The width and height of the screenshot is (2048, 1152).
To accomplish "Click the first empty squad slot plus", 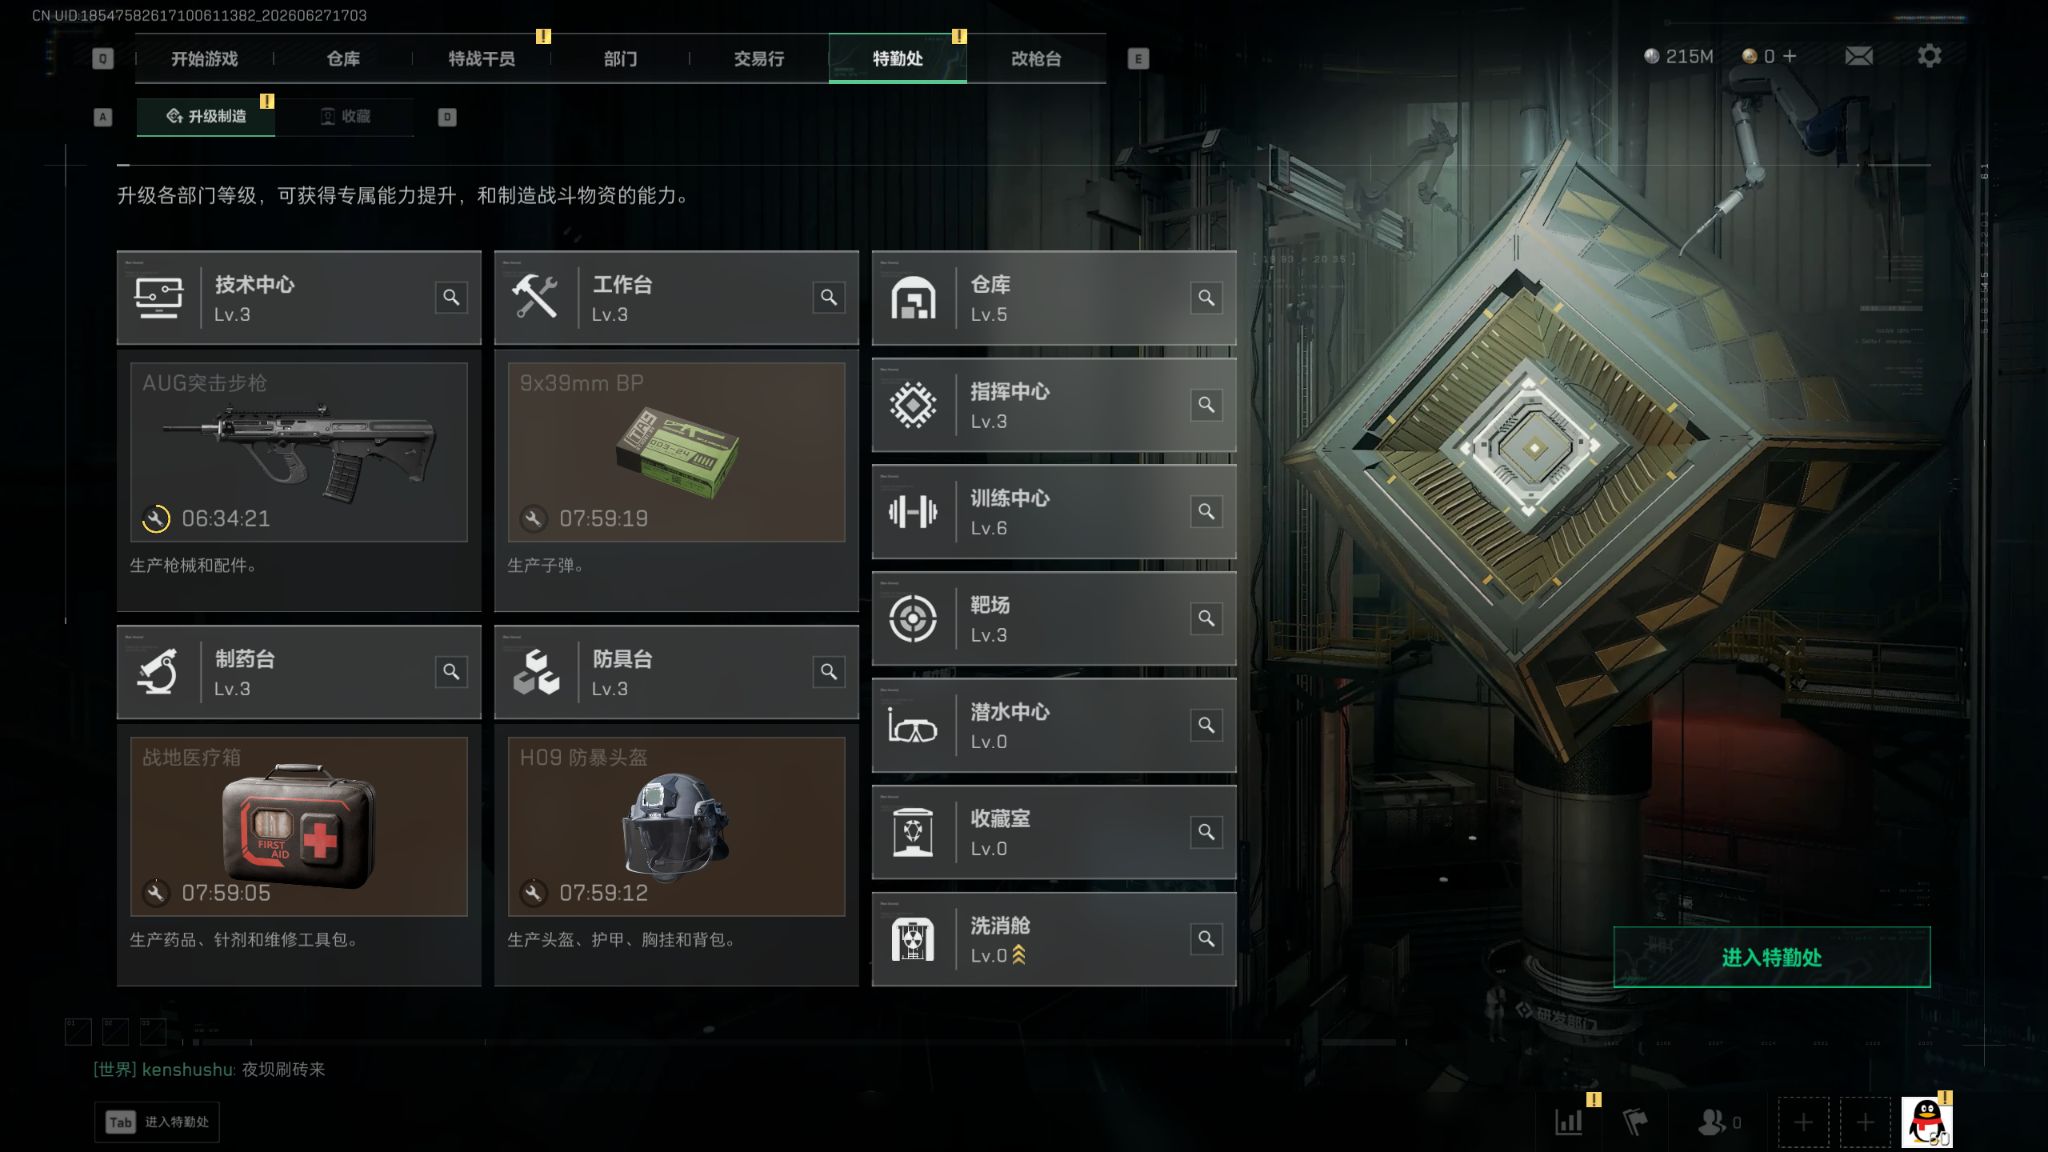I will (1803, 1122).
